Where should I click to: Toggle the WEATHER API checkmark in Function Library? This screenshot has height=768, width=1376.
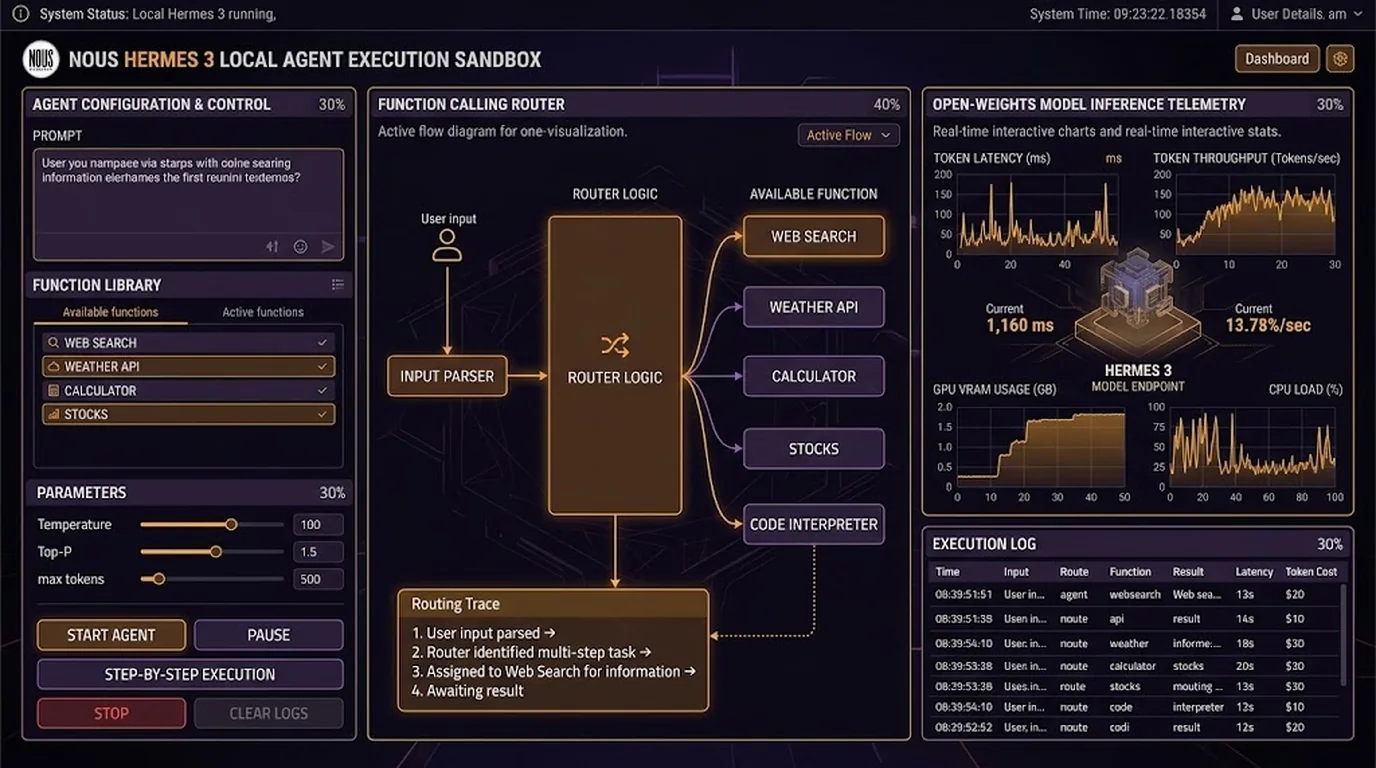tap(322, 367)
